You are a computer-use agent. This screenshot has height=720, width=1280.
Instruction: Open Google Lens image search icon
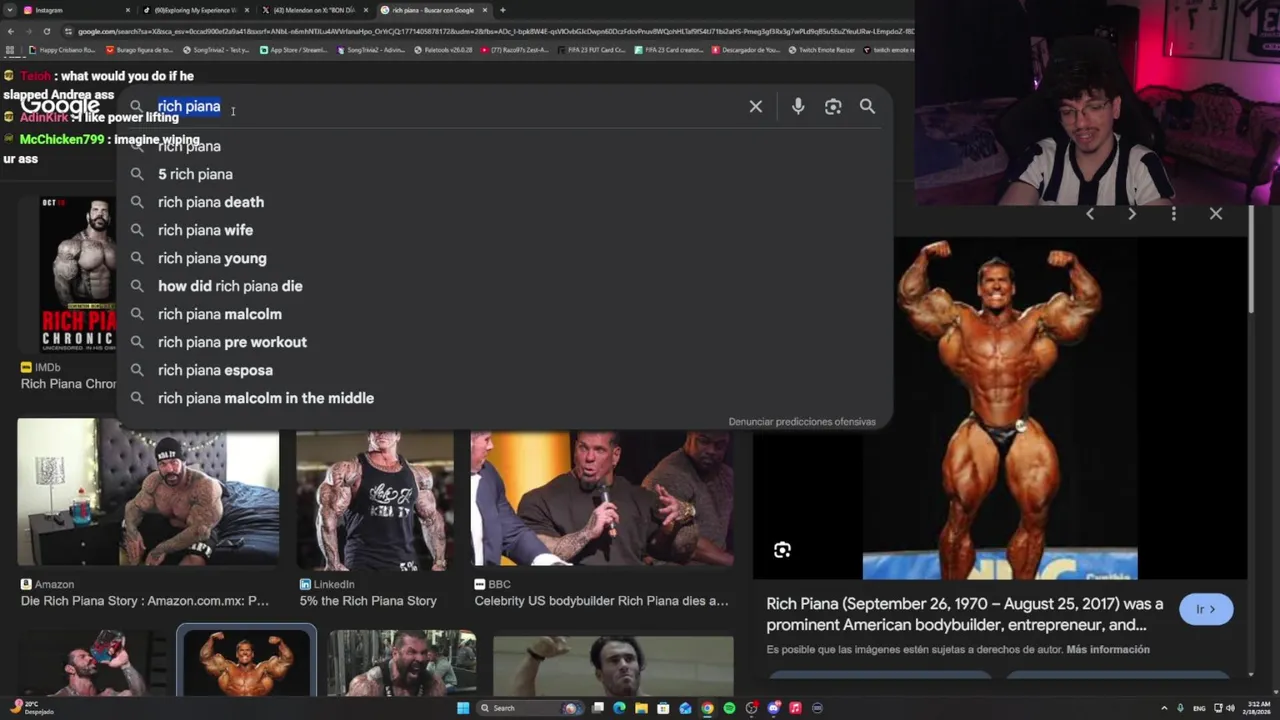click(833, 106)
